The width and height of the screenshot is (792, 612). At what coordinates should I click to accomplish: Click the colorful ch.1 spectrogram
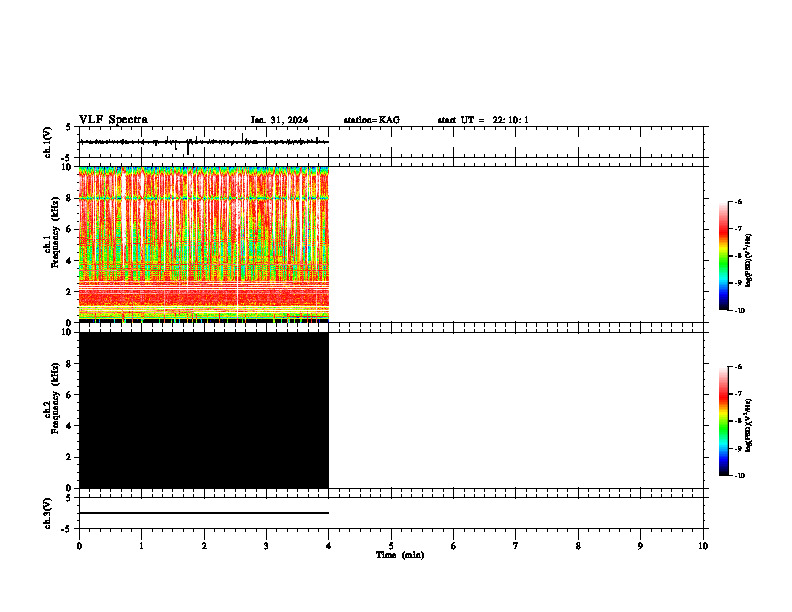204,244
